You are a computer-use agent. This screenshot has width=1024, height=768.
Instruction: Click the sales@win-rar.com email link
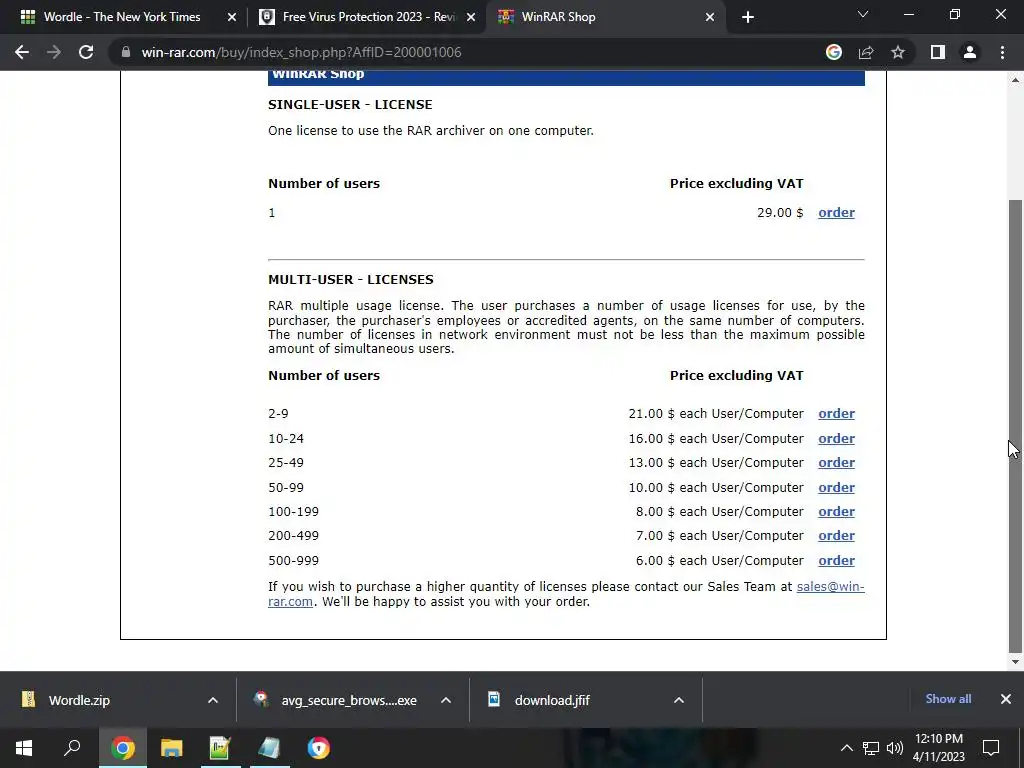pos(830,586)
